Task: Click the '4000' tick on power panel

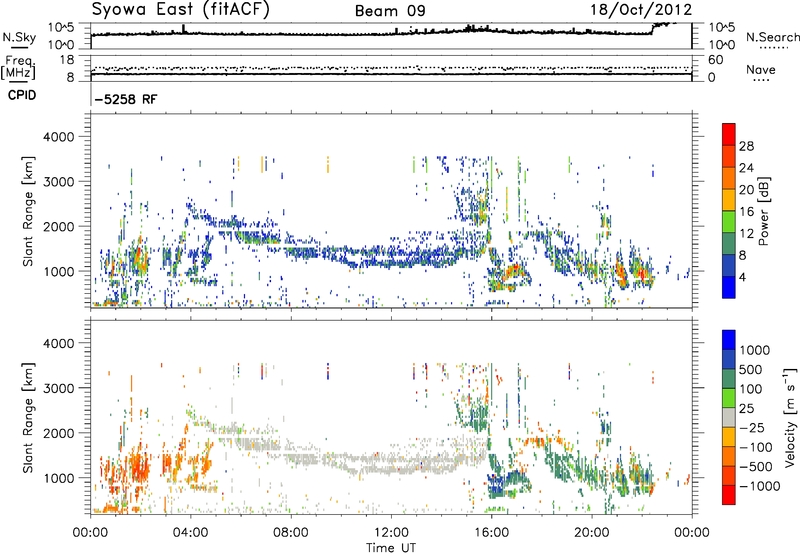Action: coord(58,137)
